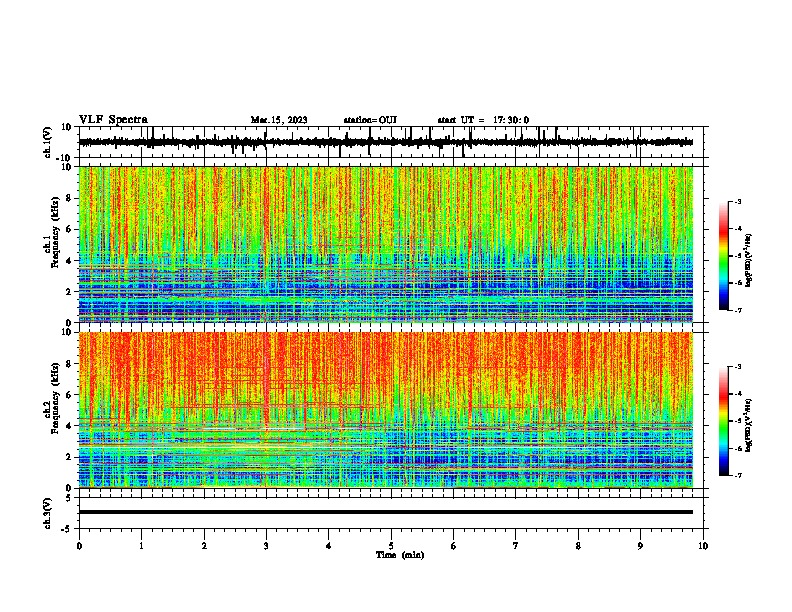Click the "ch.3(V)" axis label
The image size is (792, 612).
(x=48, y=513)
